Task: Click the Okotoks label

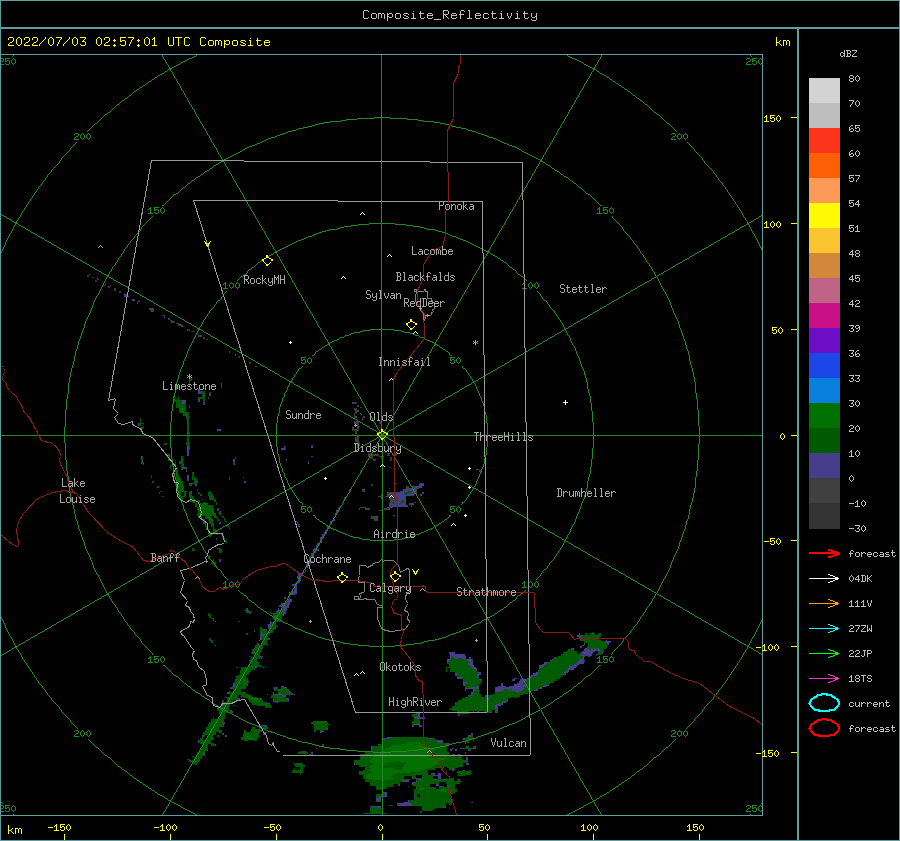Action: (400, 666)
